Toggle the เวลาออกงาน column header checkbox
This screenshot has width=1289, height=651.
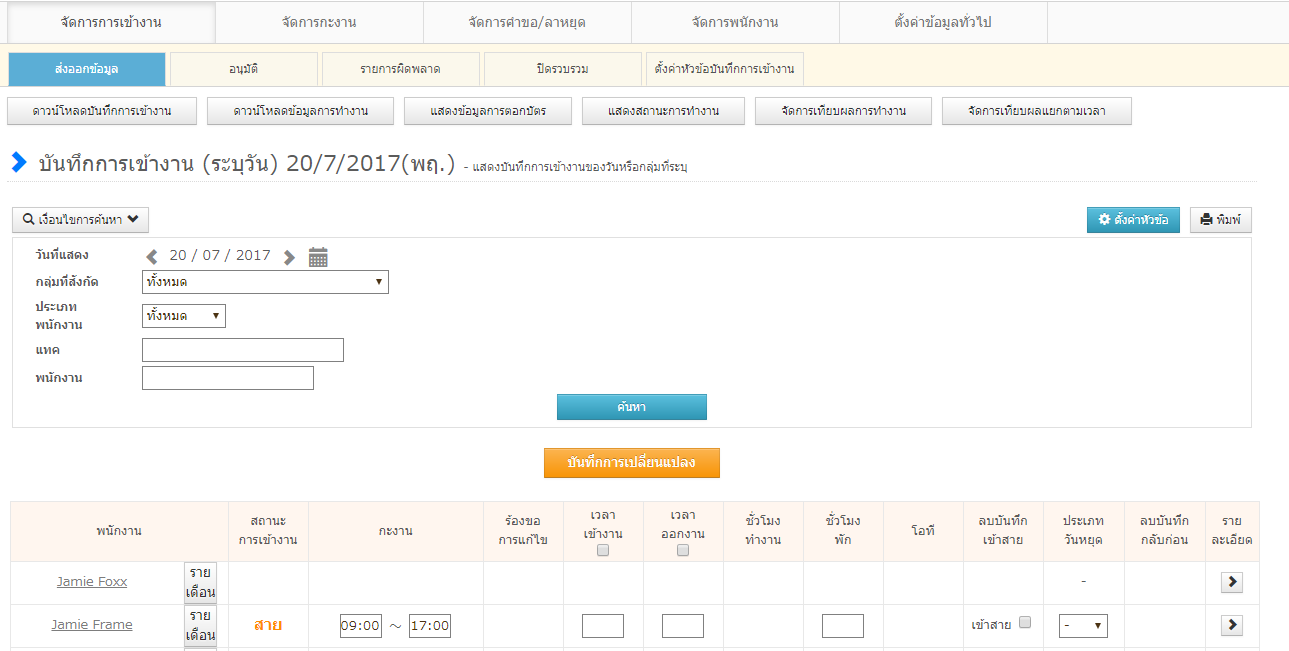[683, 550]
